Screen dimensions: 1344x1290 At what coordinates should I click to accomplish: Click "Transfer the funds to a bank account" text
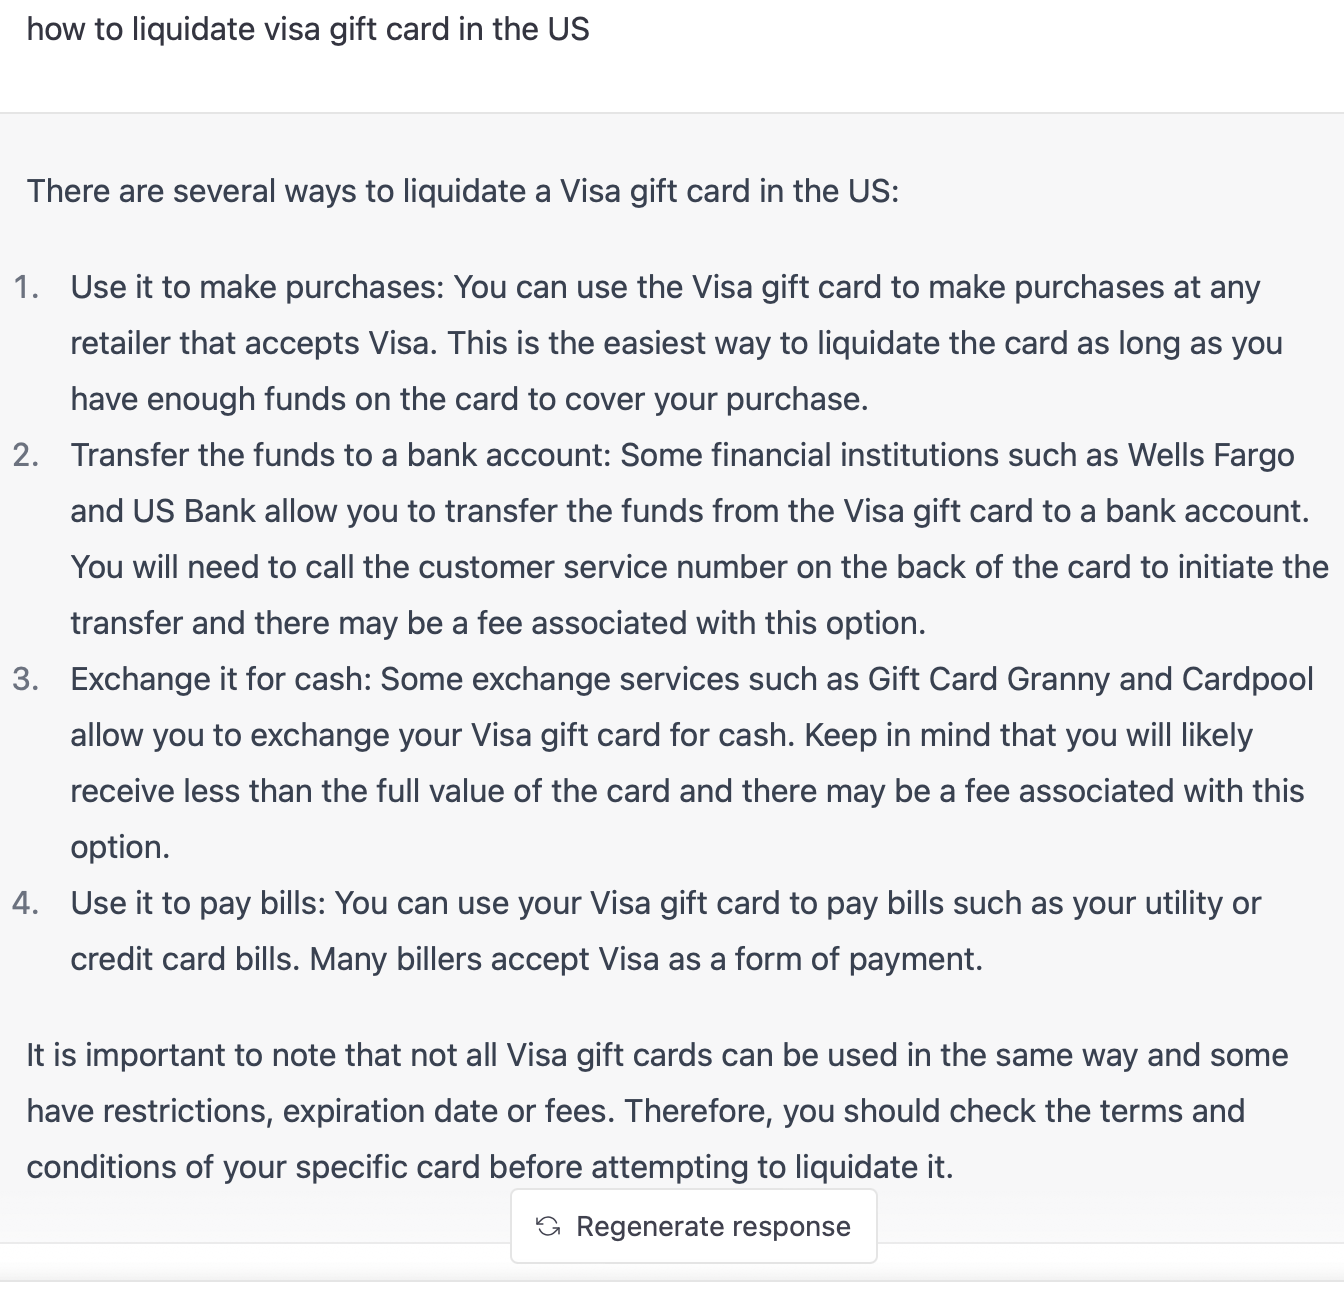[340, 456]
